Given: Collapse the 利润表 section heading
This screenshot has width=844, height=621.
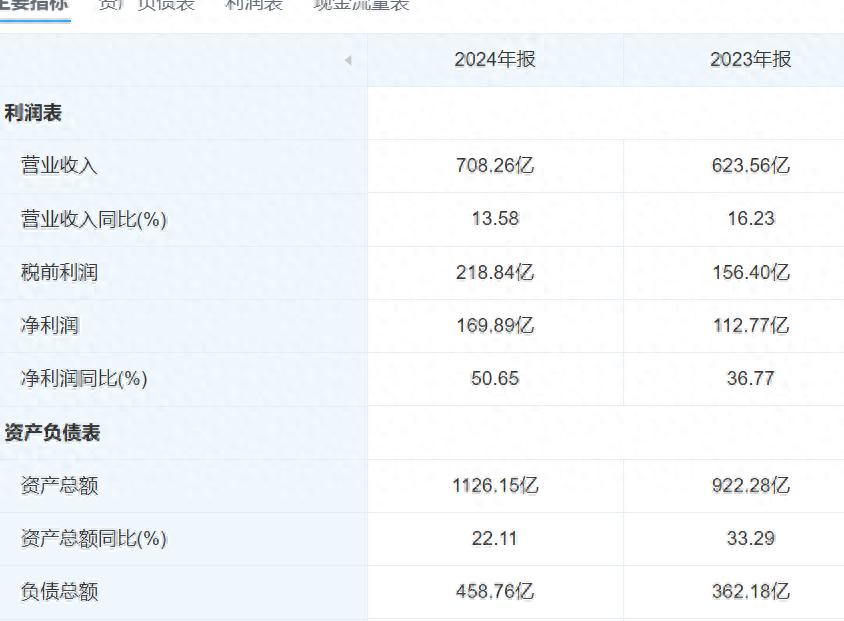Looking at the screenshot, I should [x=33, y=113].
